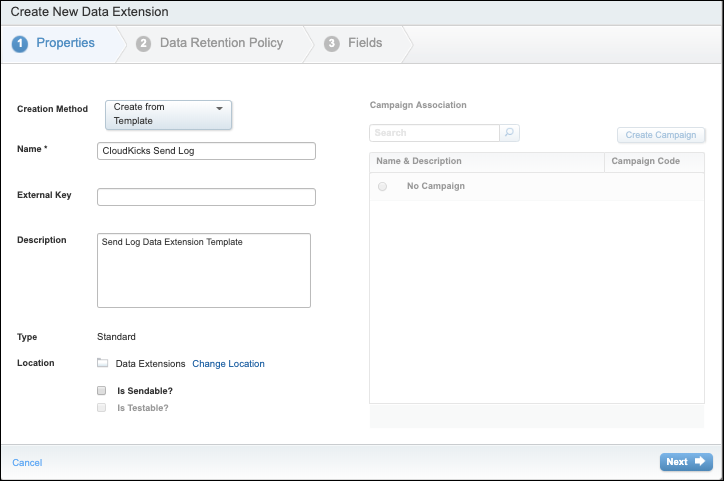Click the campaign Search box
724x481 pixels.
click(x=434, y=132)
